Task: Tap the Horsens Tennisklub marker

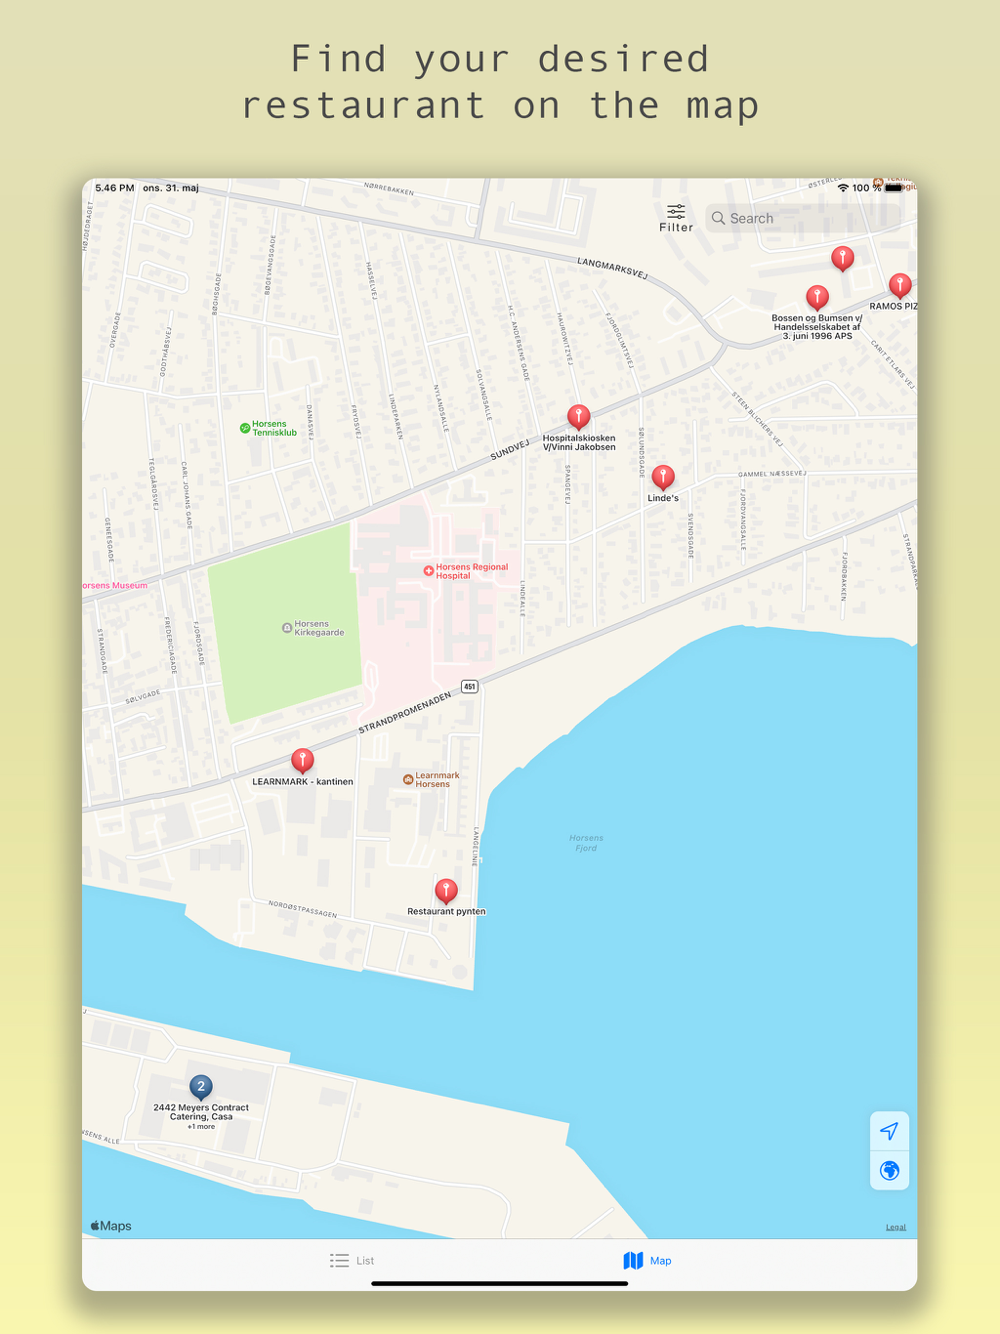Action: 245,428
